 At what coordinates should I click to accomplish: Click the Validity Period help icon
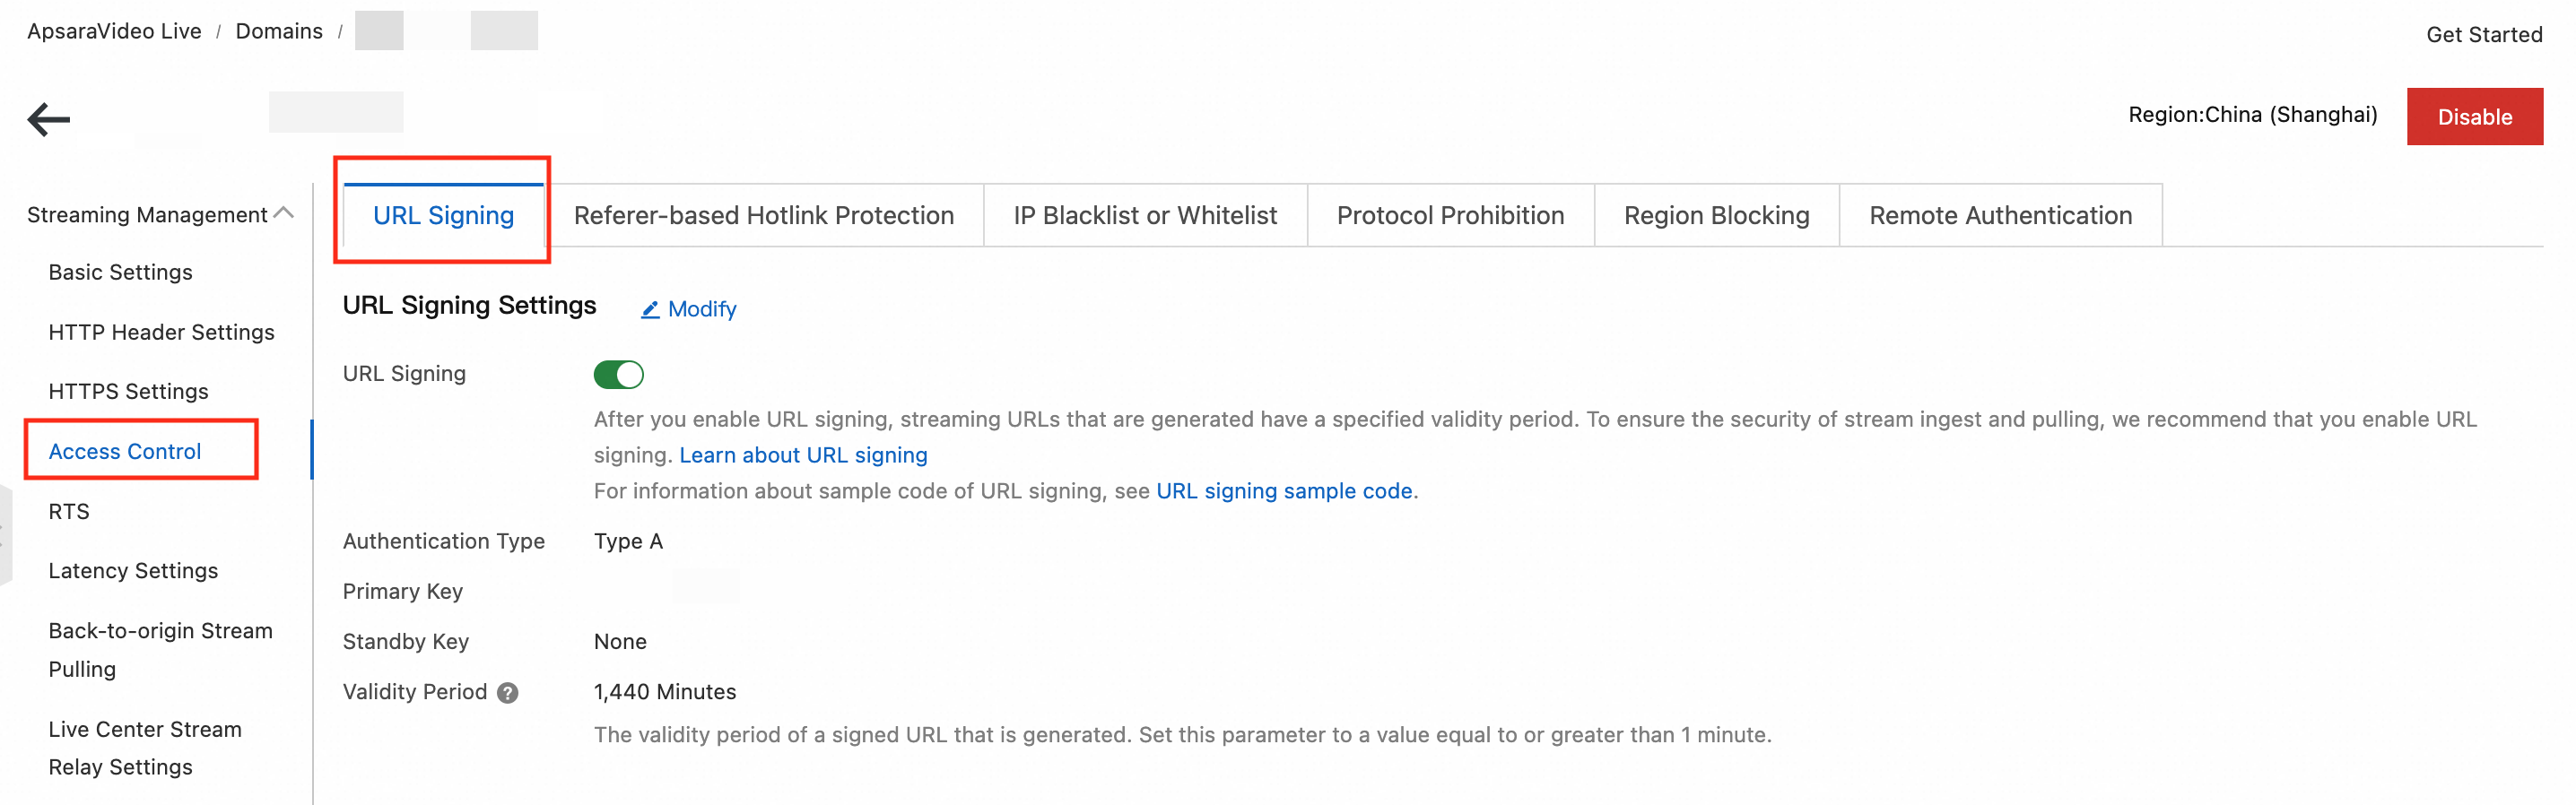(x=508, y=693)
